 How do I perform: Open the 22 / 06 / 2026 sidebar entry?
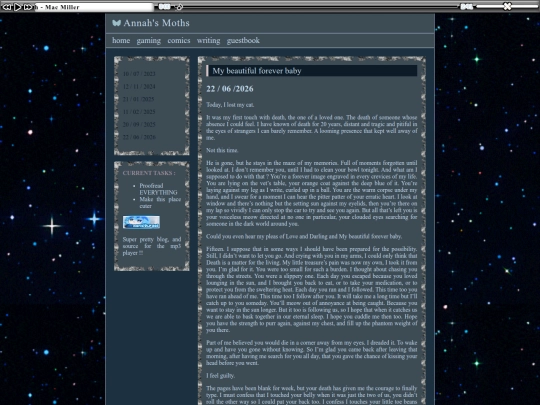tap(139, 137)
